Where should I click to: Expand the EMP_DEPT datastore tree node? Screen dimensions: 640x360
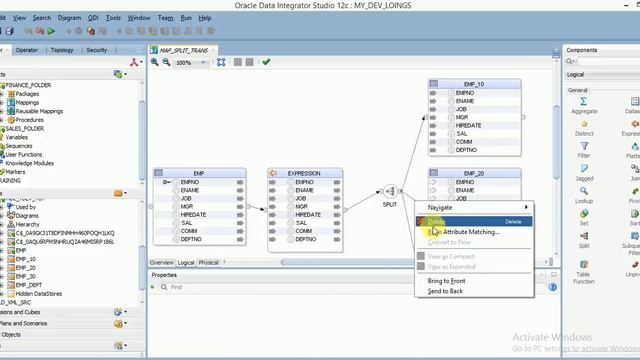click(2, 285)
